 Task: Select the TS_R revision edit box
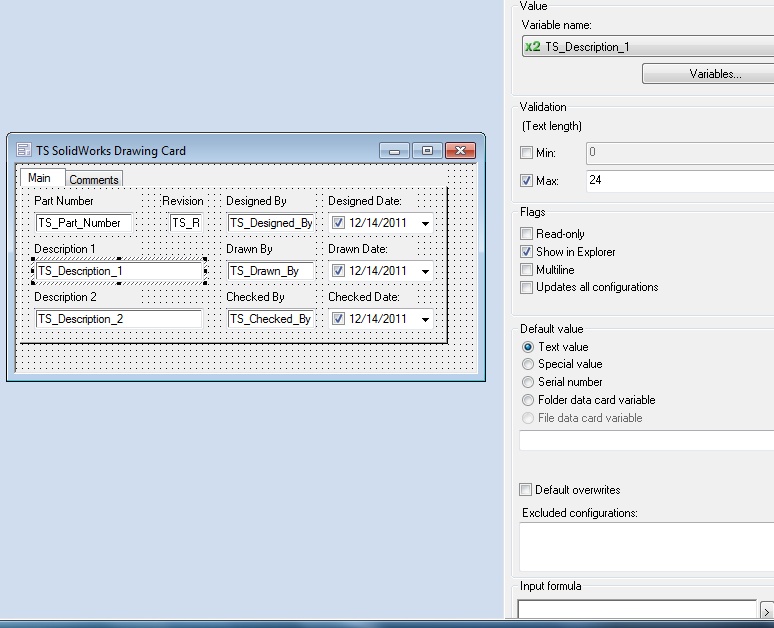186,223
